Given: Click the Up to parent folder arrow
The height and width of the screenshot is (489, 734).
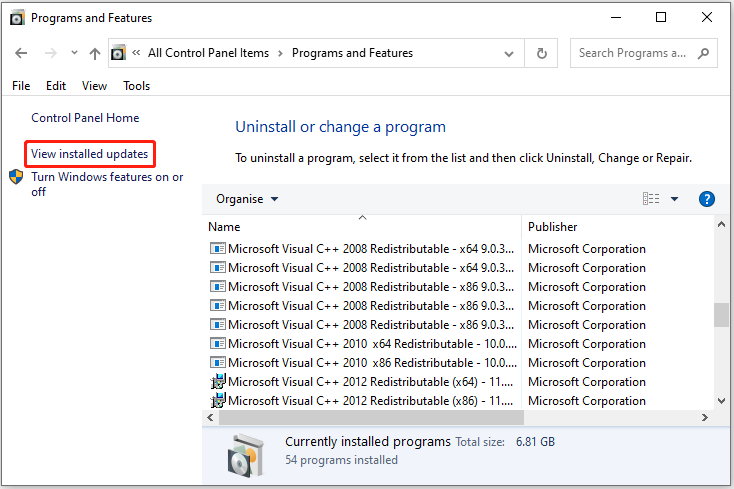Looking at the screenshot, I should click(x=95, y=53).
